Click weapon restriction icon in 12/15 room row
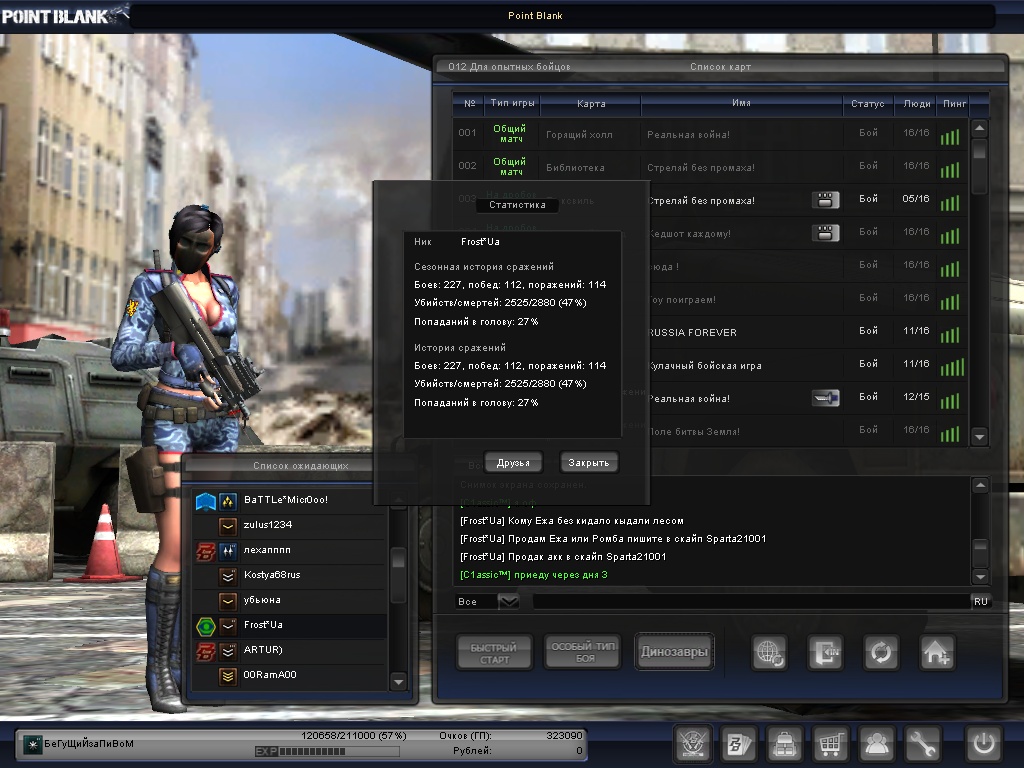Screen dimensions: 1024x768 pyautogui.click(x=825, y=397)
